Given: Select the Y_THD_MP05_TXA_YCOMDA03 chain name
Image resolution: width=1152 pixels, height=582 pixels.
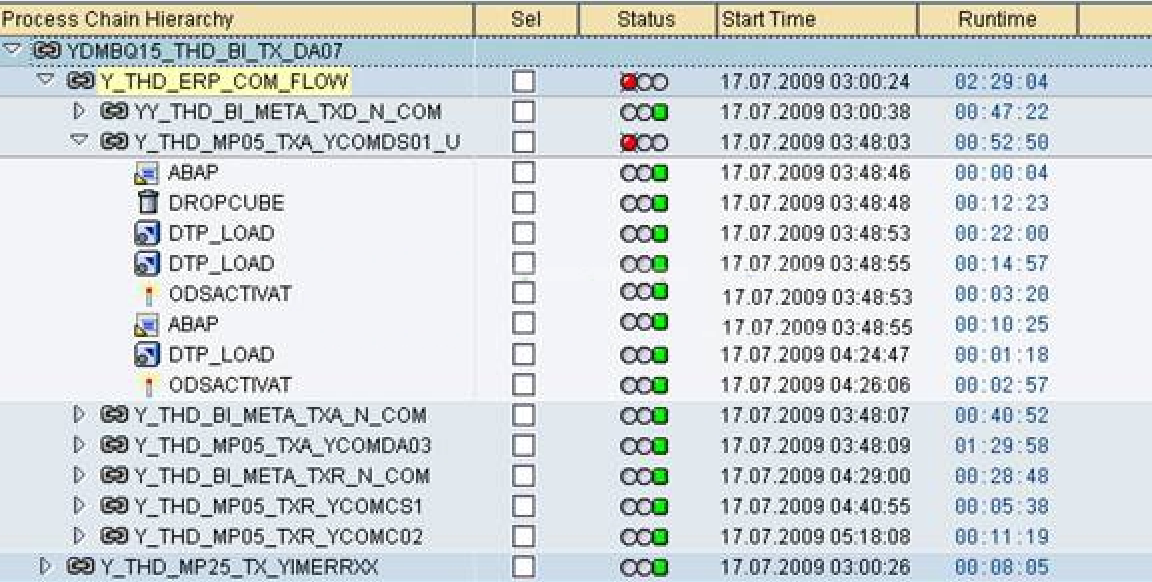Looking at the screenshot, I should tap(282, 445).
